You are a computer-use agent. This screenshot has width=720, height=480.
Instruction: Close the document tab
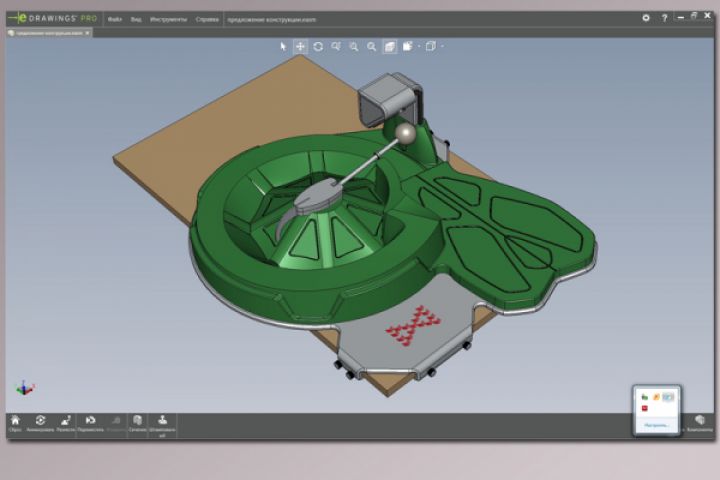[87, 33]
